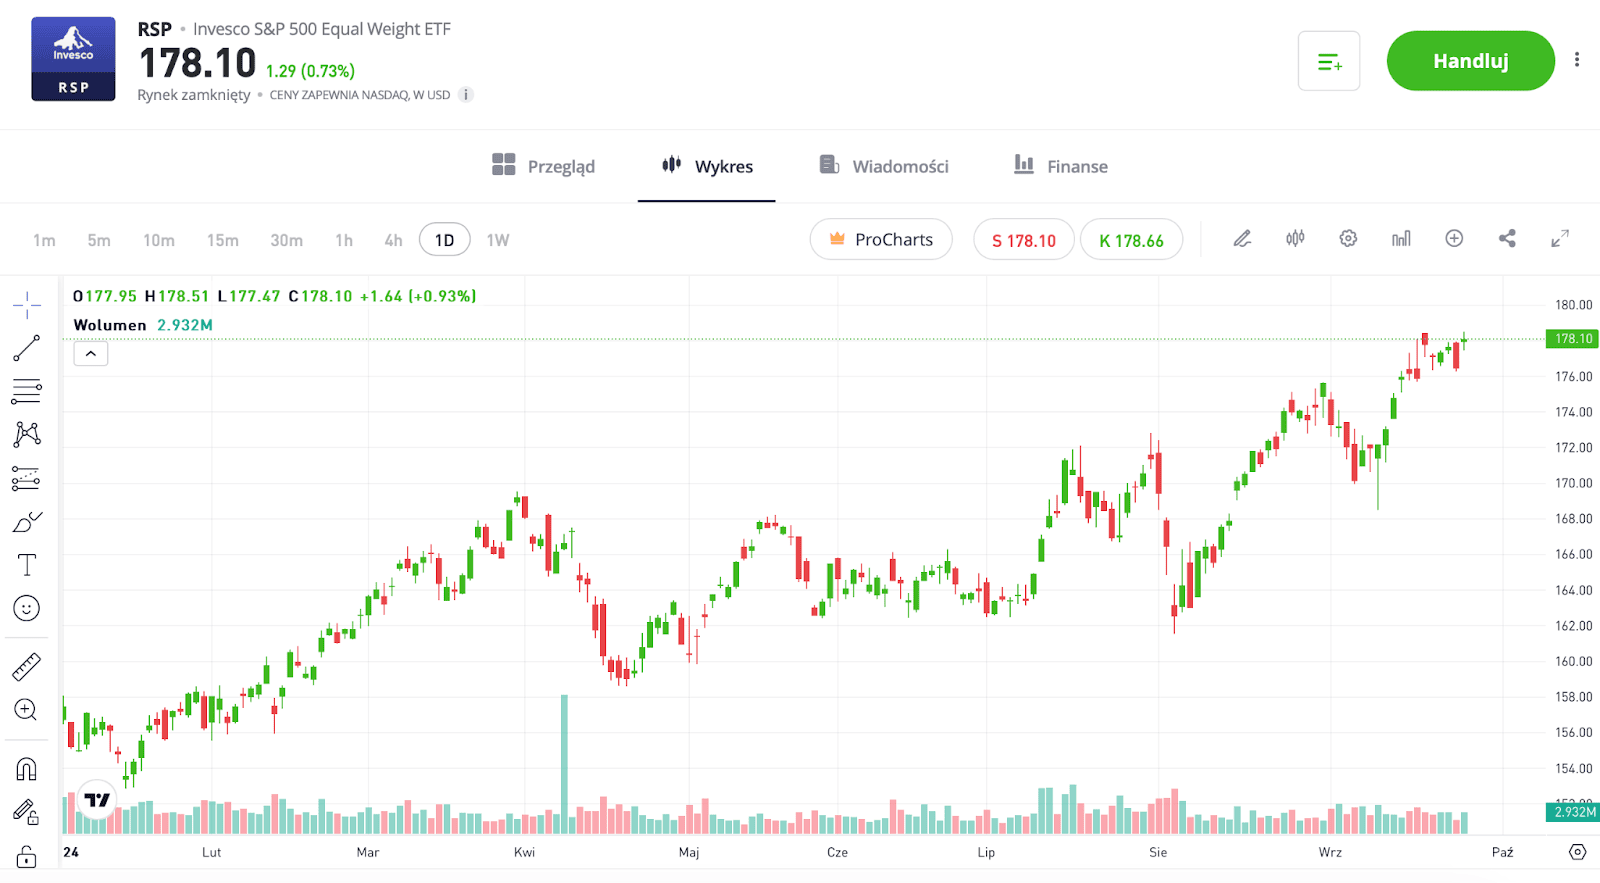Open the horizontal lines drawing tool
This screenshot has width=1600, height=883.
27,391
